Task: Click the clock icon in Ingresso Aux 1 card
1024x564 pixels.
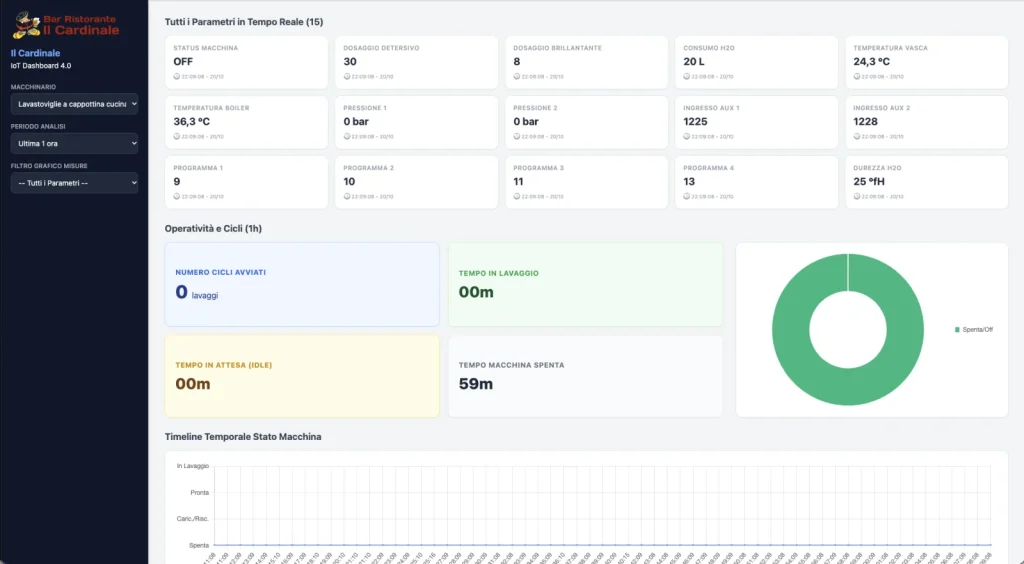Action: (x=686, y=136)
